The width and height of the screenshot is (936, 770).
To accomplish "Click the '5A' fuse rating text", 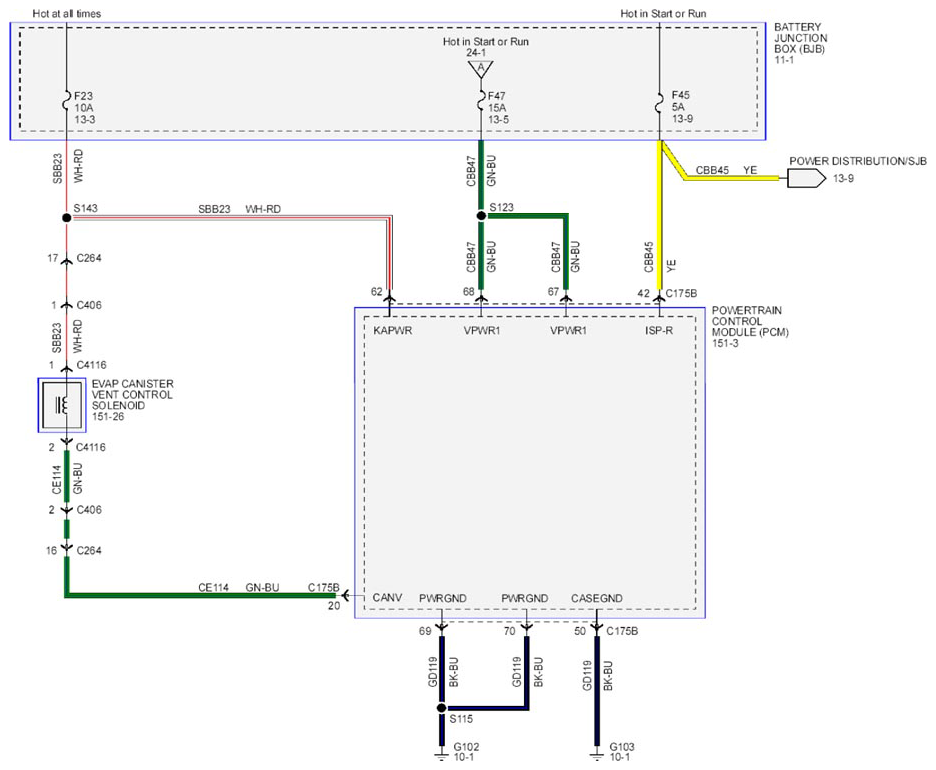I will 678,107.
